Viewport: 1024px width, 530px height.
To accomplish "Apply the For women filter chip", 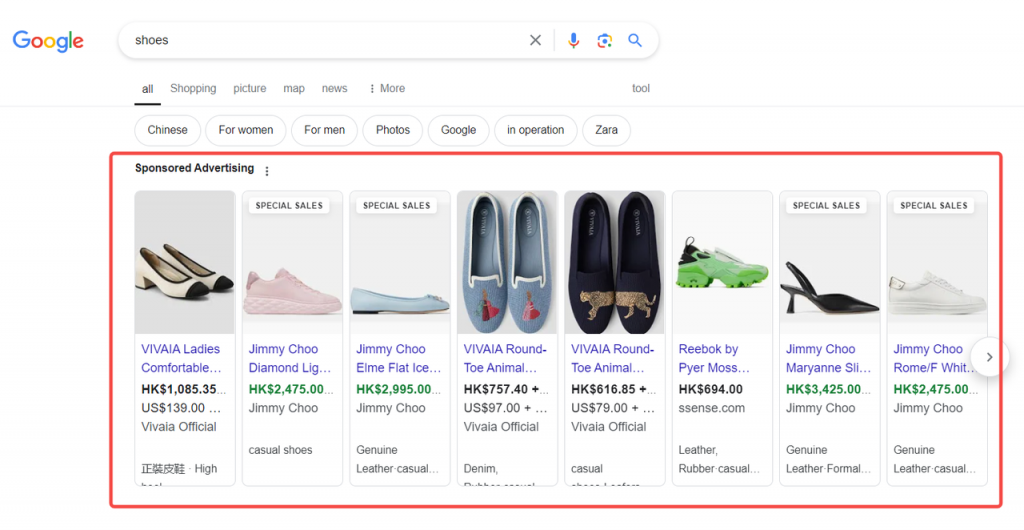I will click(x=246, y=130).
